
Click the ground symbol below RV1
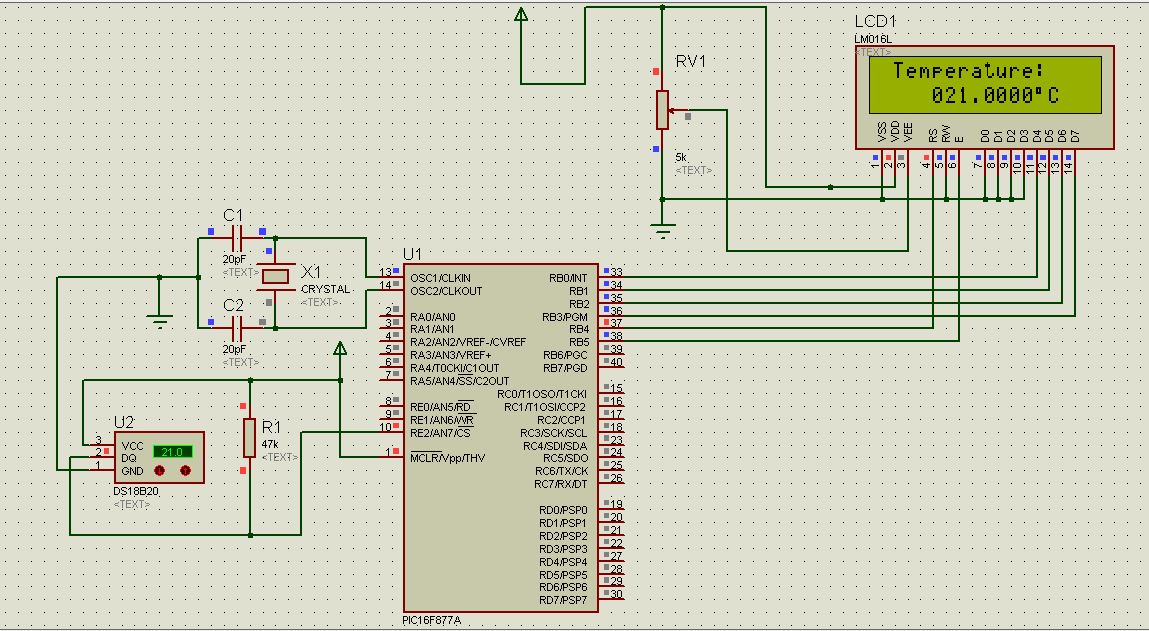tap(663, 228)
